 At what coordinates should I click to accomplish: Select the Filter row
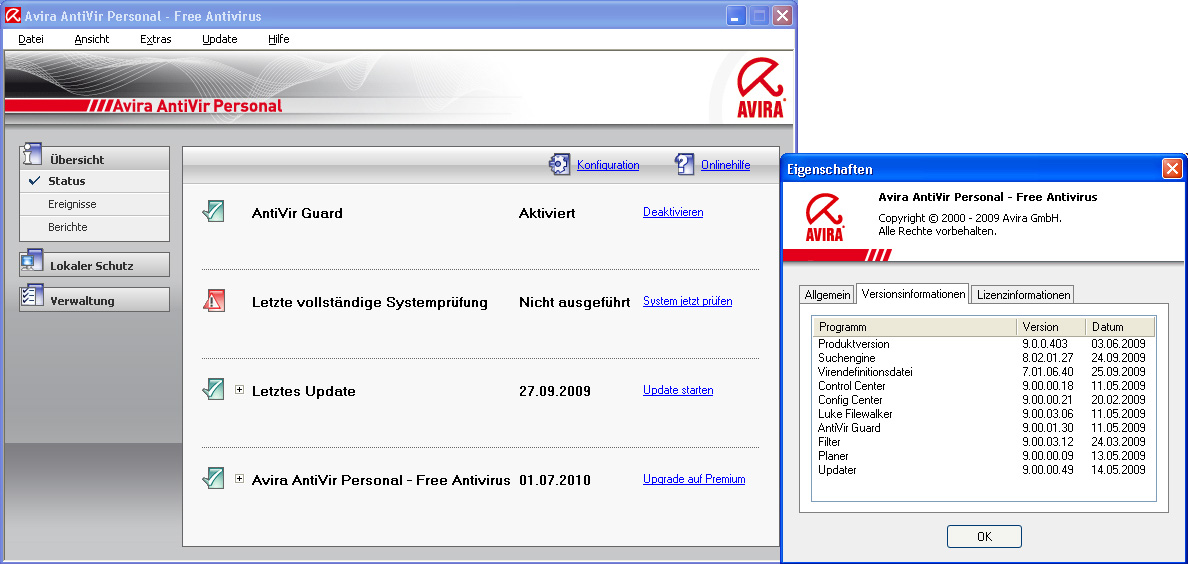point(983,442)
